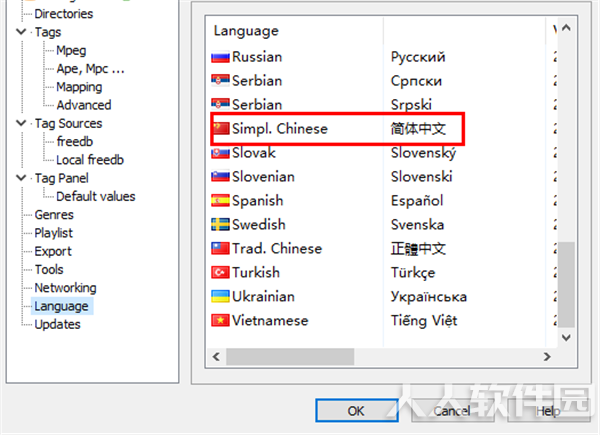
Task: Click the Spanish flag icon
Action: click(220, 200)
